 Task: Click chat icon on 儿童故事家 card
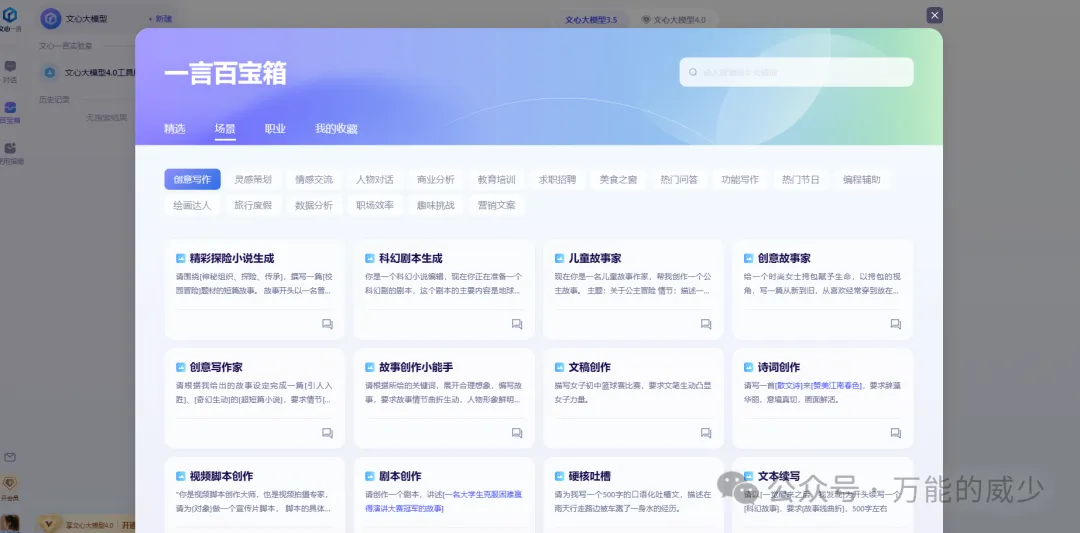click(x=706, y=324)
